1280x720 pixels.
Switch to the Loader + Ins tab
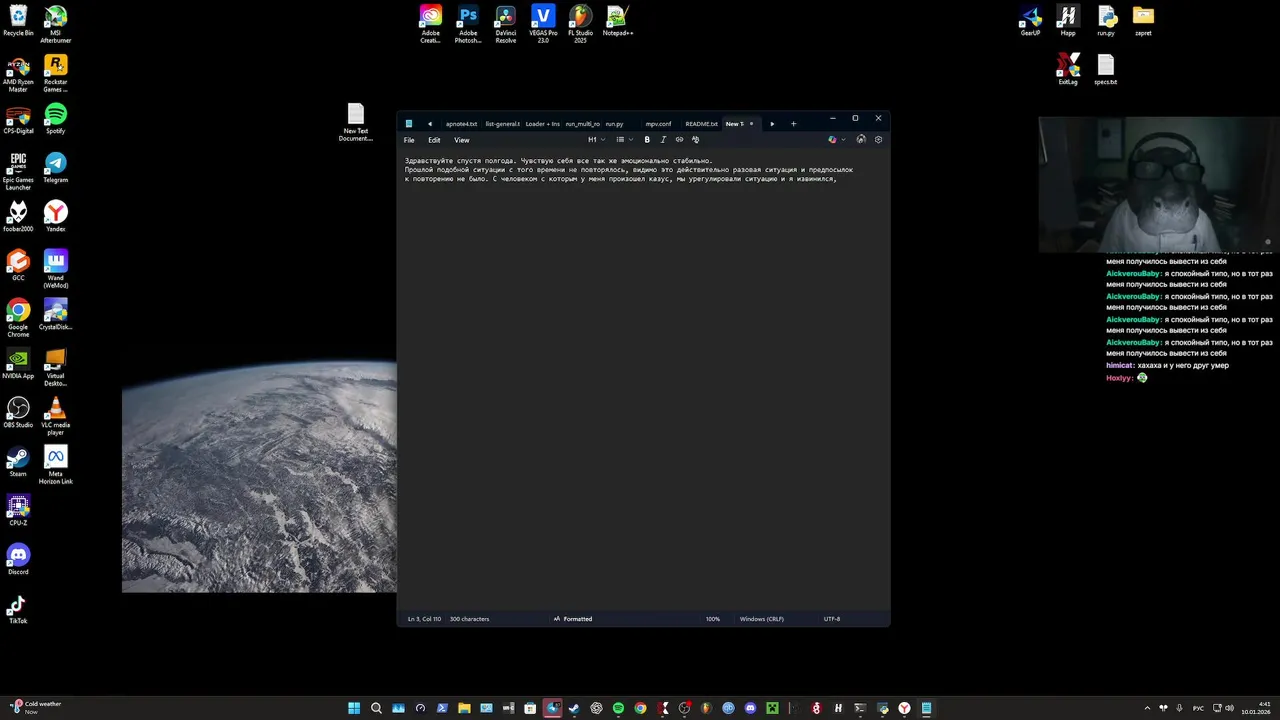(x=542, y=124)
